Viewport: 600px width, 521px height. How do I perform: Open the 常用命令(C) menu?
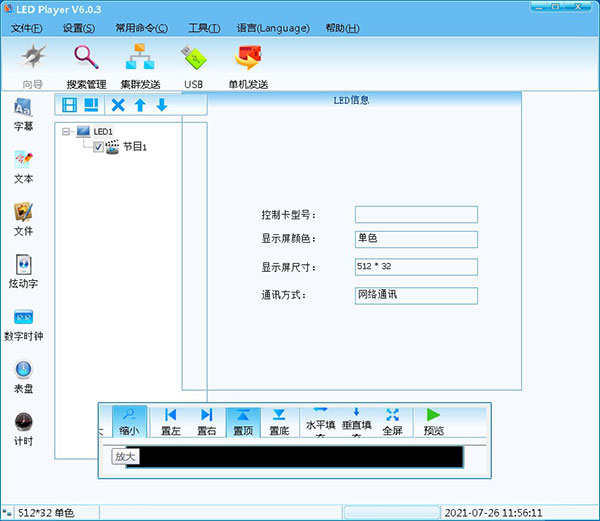(142, 28)
